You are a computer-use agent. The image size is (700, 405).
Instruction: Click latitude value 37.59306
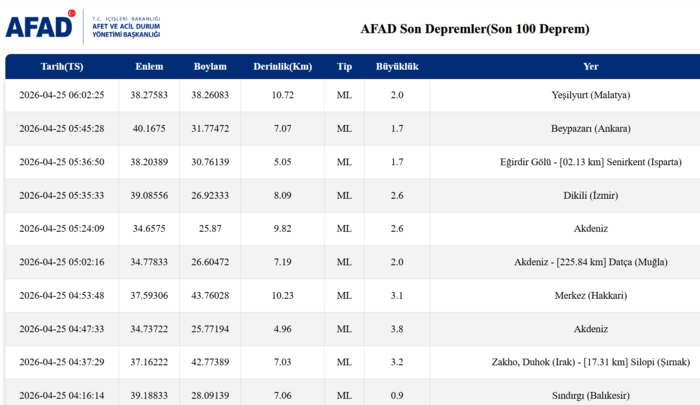(149, 296)
